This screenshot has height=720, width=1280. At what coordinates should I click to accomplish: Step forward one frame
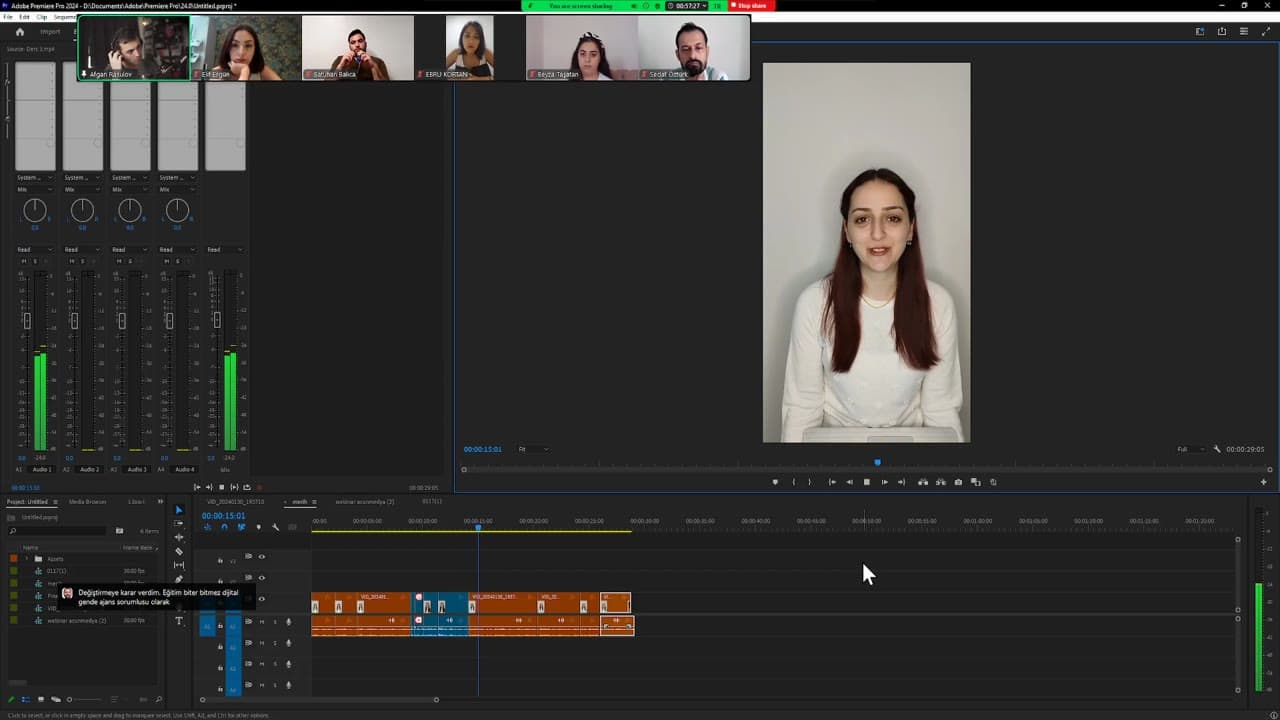click(x=884, y=482)
